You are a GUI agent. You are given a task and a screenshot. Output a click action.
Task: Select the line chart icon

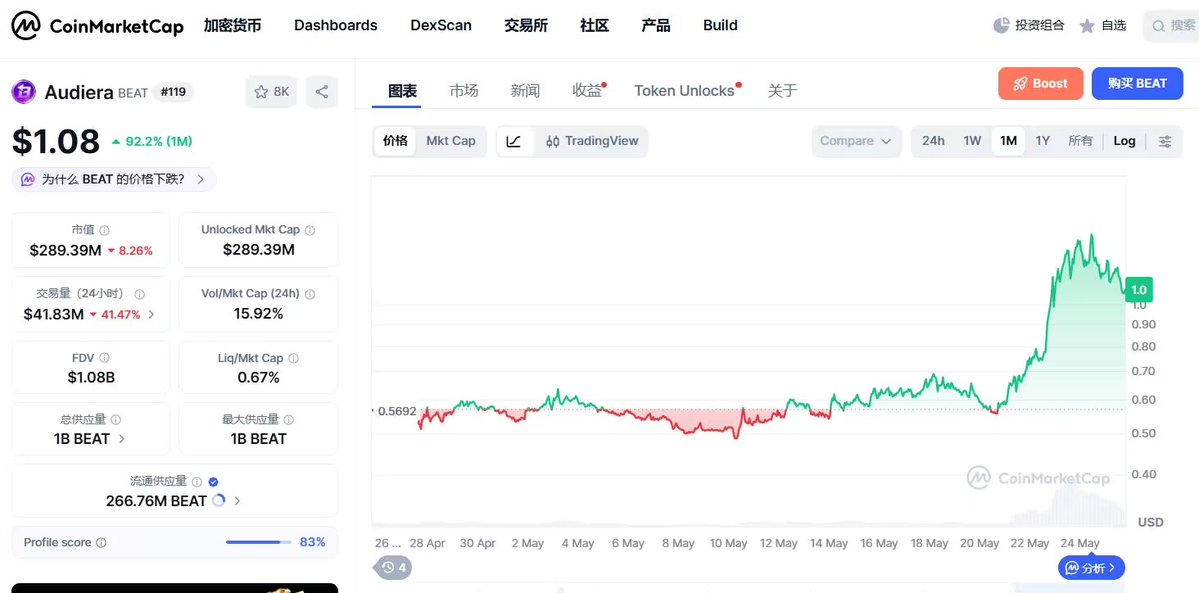[514, 142]
